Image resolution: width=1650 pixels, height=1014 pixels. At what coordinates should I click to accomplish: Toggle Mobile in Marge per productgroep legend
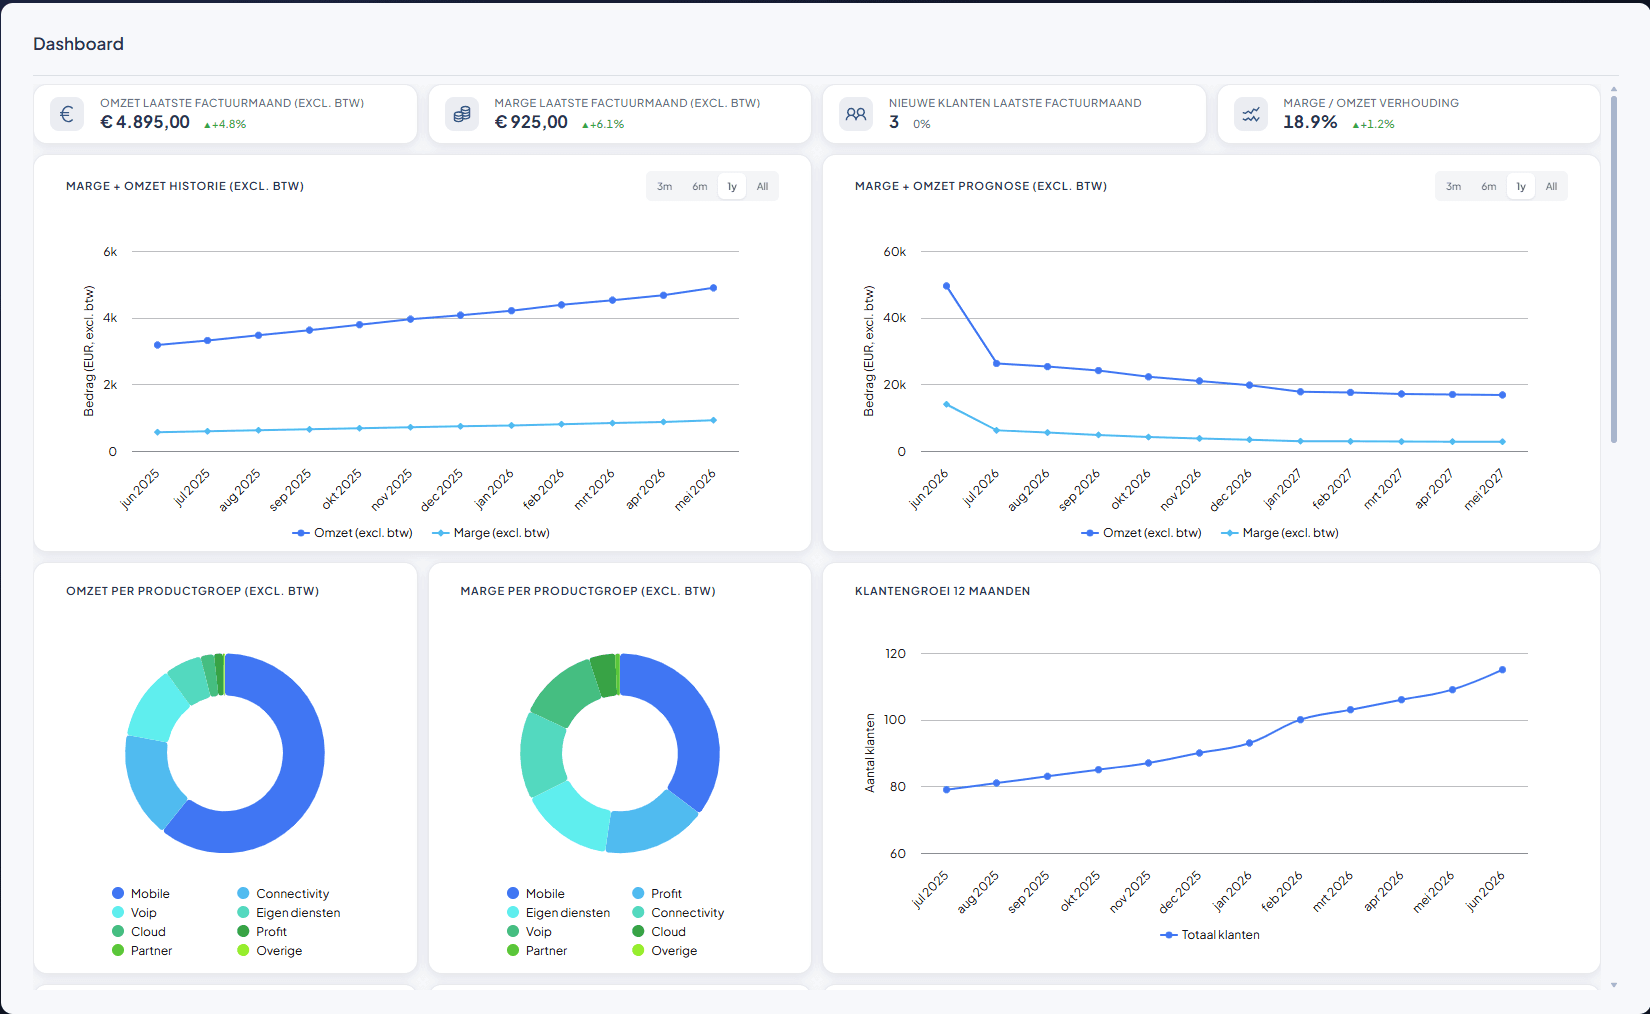click(x=536, y=894)
